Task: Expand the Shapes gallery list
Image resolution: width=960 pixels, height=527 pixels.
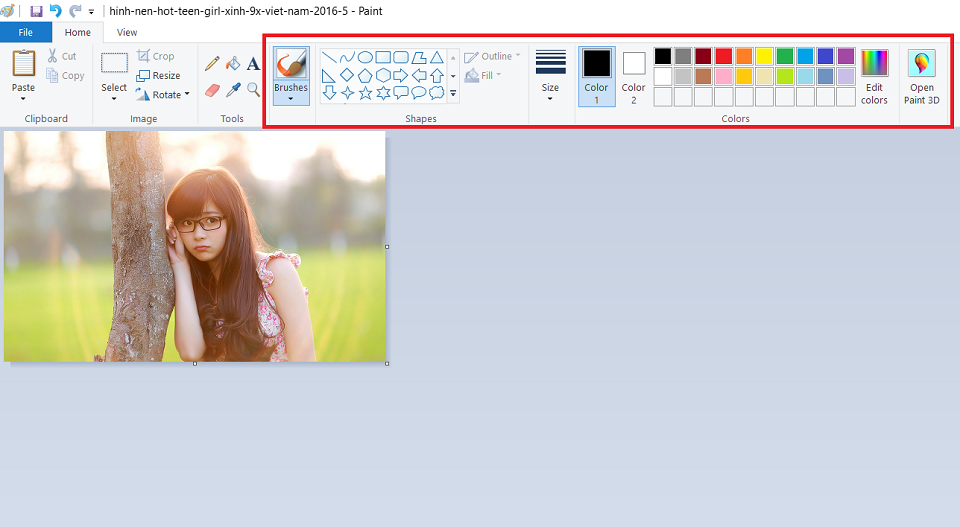Action: point(453,94)
